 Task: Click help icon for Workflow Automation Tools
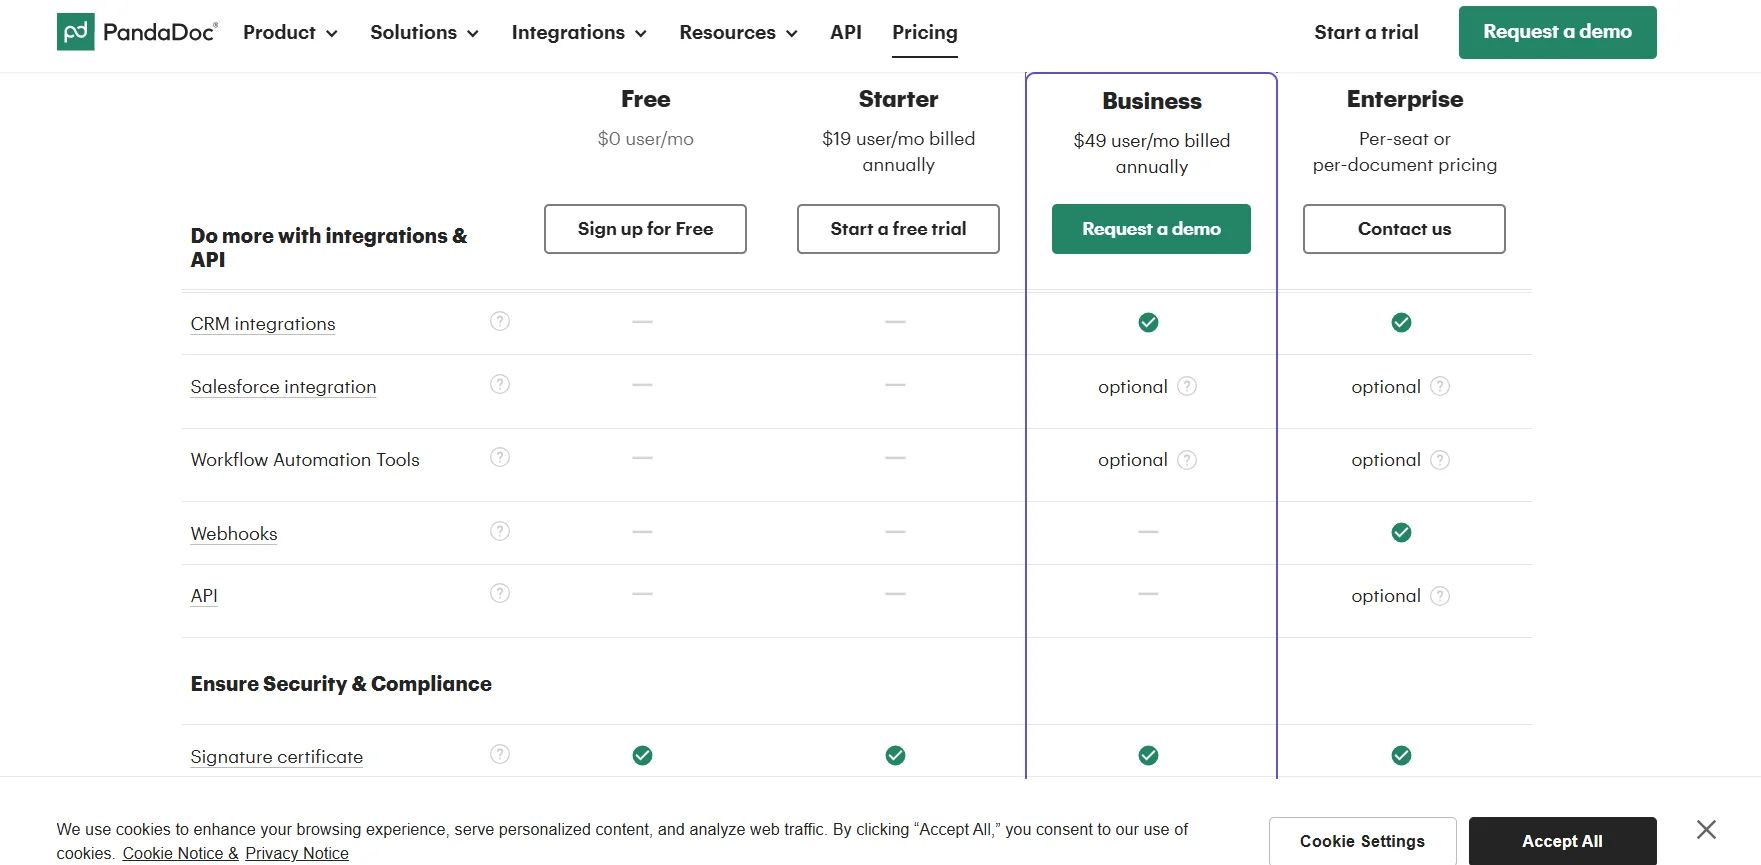pyautogui.click(x=500, y=457)
